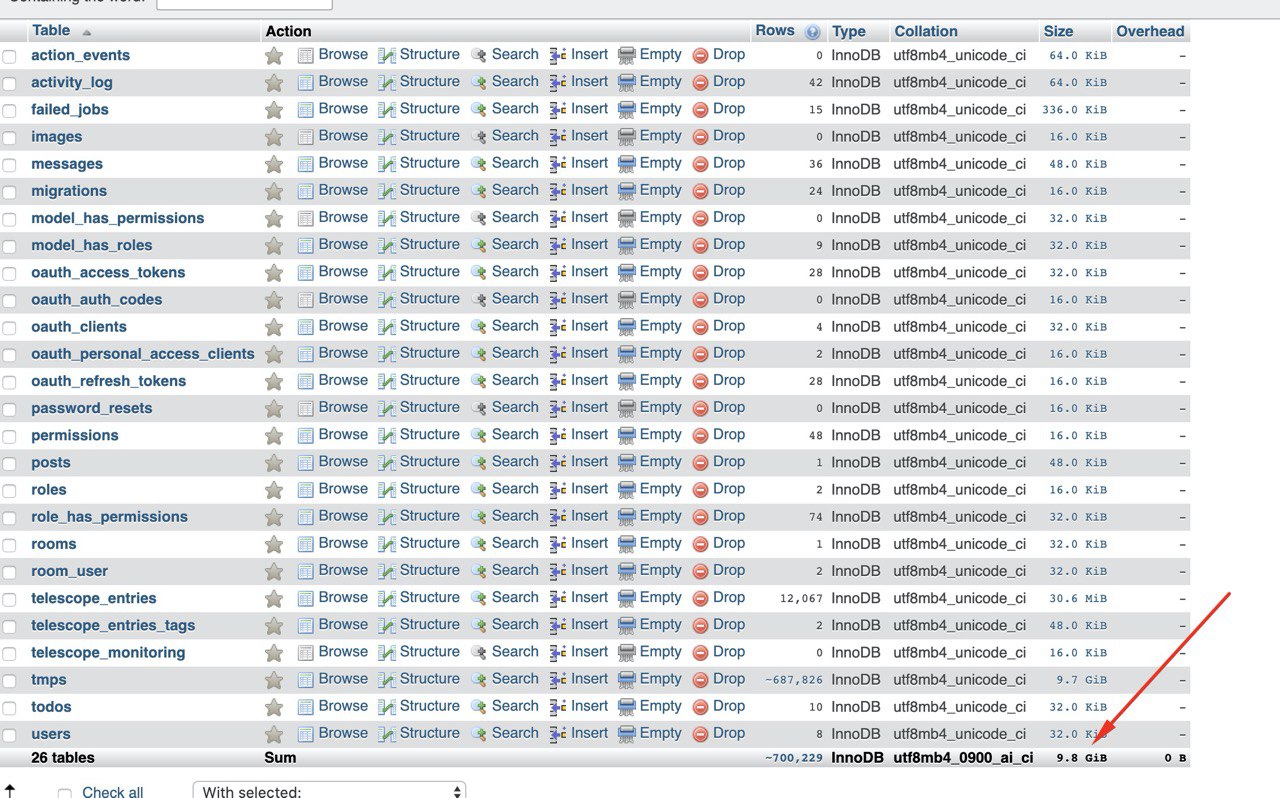
Task: Sort by the Size column header
Action: point(1058,31)
